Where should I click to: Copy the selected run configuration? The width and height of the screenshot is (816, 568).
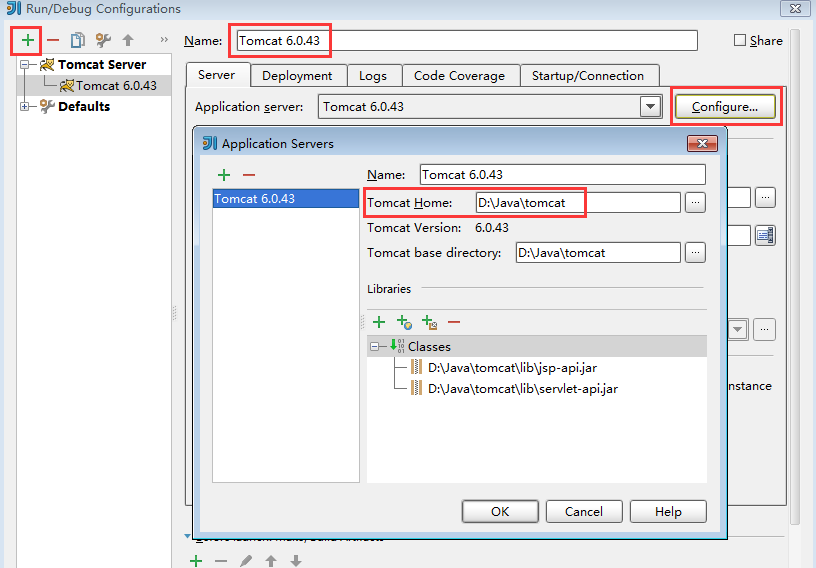click(x=77, y=40)
